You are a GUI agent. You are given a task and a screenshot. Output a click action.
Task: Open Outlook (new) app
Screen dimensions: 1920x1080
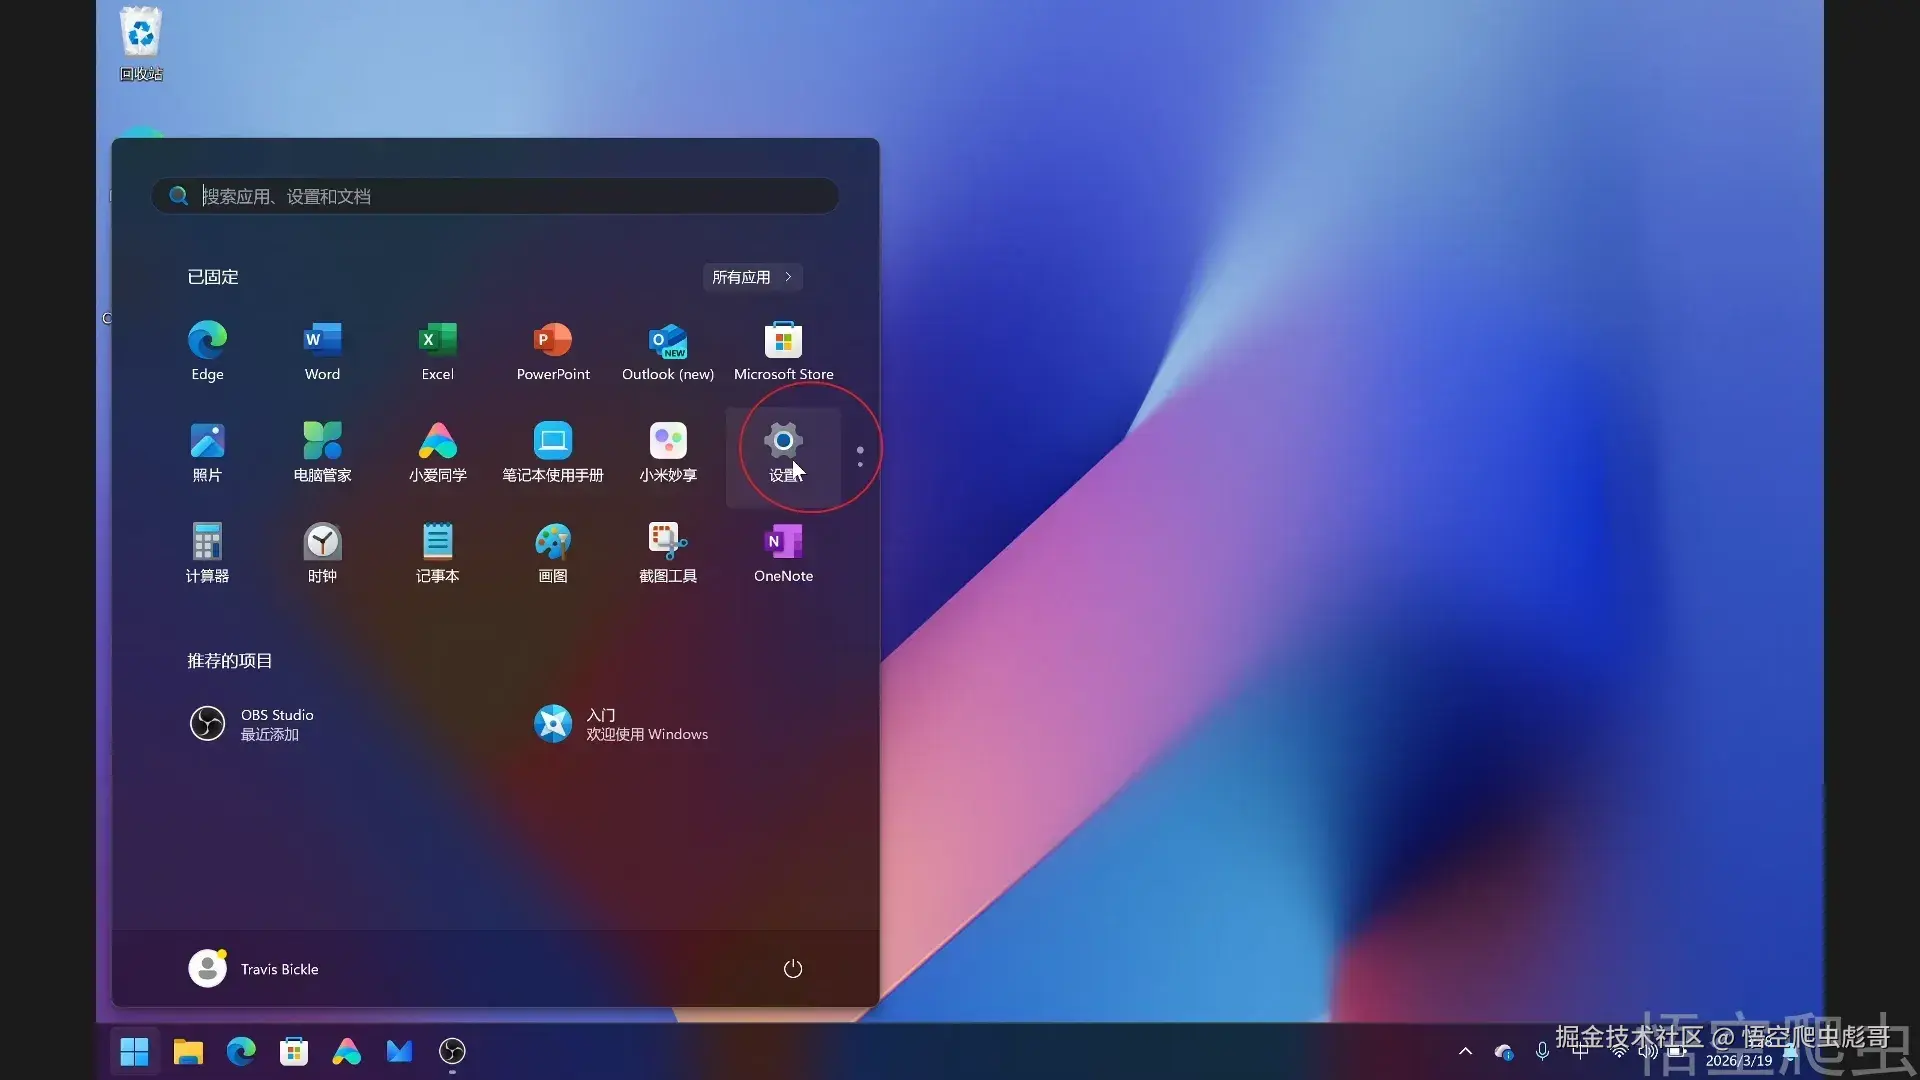point(668,350)
